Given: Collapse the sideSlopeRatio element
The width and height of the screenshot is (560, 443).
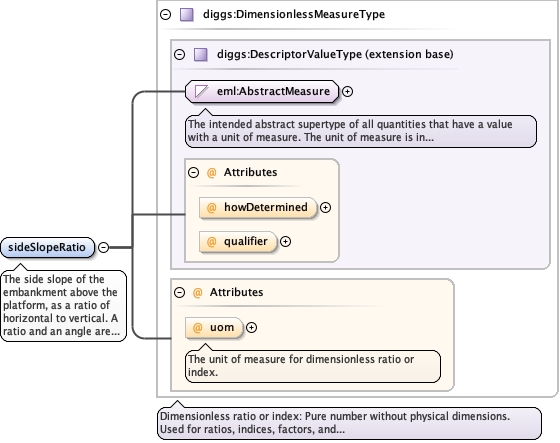Looking at the screenshot, I should 103,247.
